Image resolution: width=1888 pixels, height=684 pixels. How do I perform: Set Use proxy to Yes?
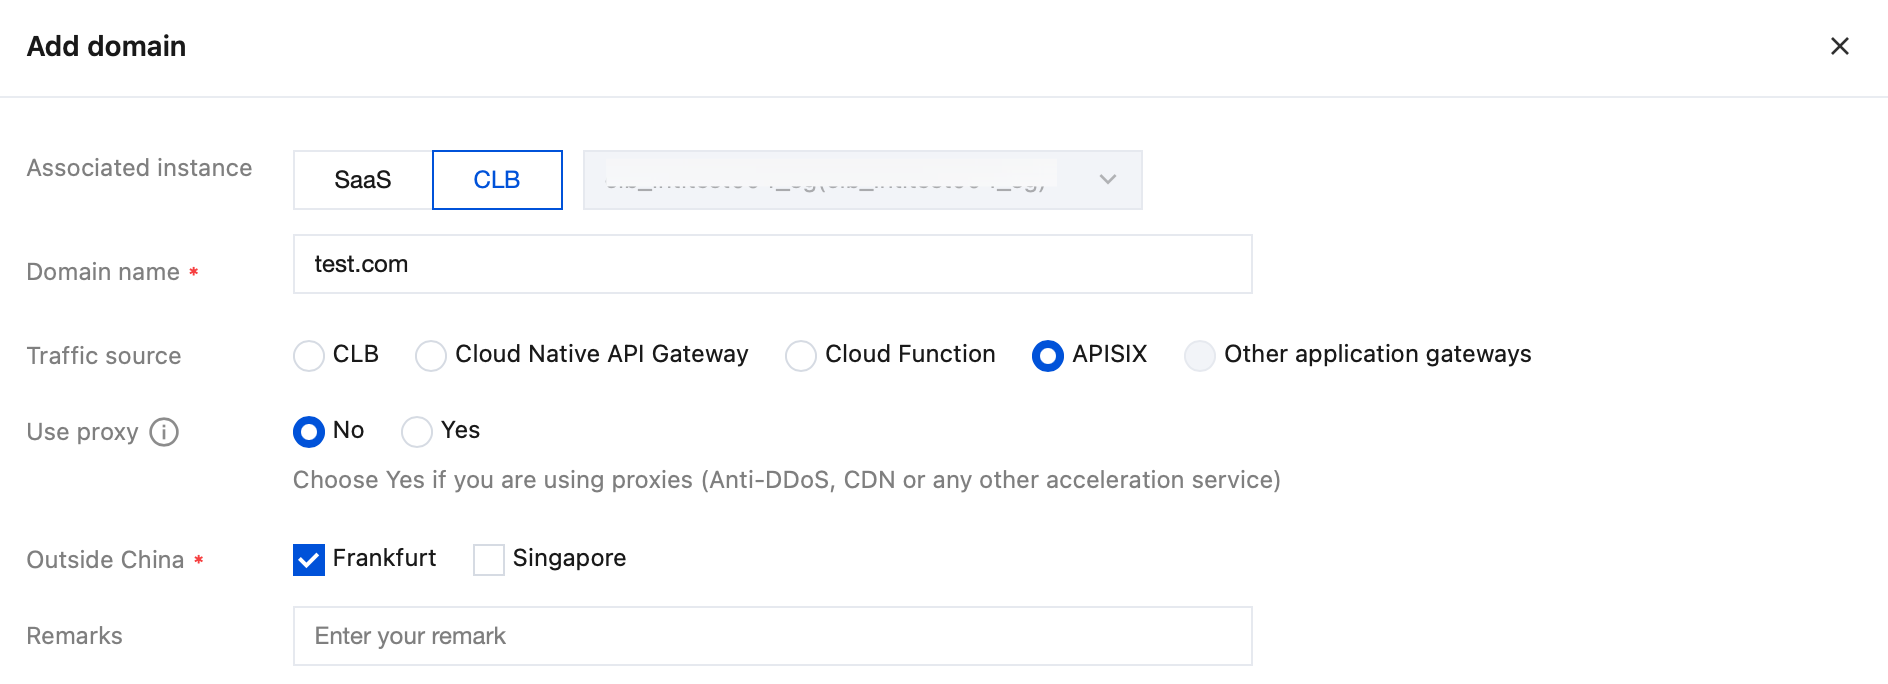point(417,432)
